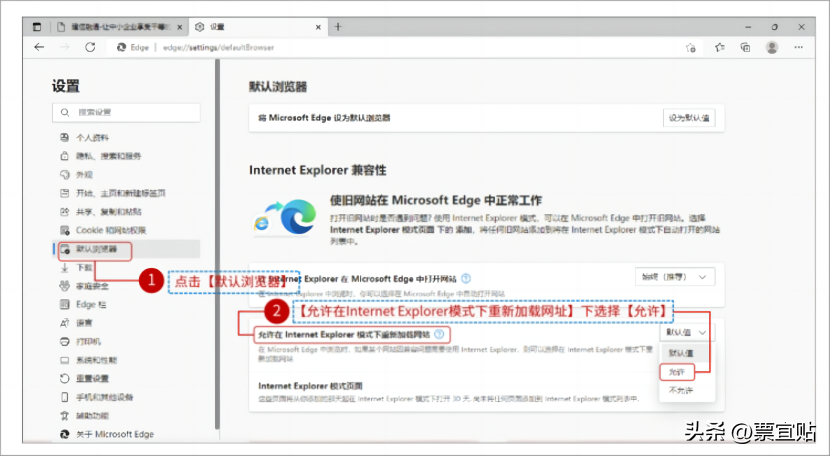Click the Internet Explorer 模式页面 heading
The width and height of the screenshot is (830, 456).
310,386
